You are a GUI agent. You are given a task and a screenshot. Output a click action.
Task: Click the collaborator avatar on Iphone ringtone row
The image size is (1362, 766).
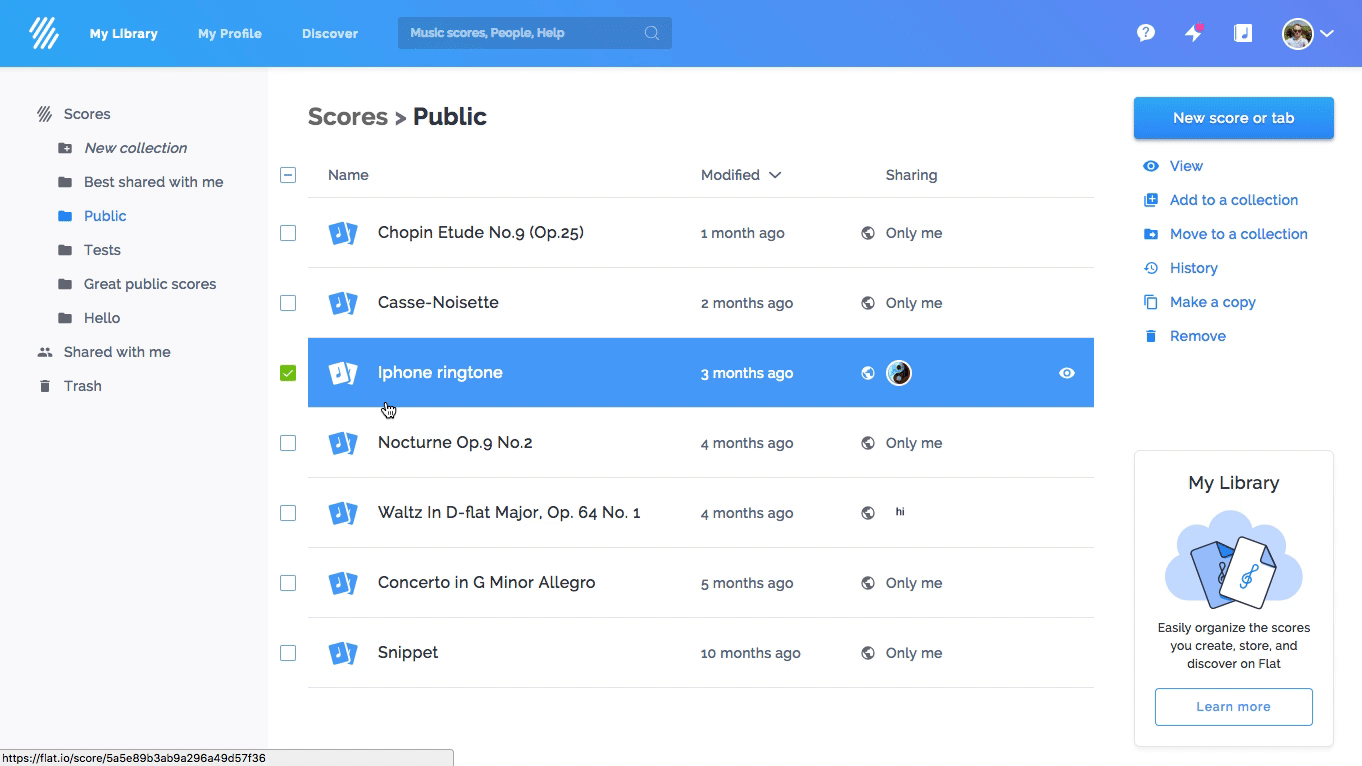point(899,372)
